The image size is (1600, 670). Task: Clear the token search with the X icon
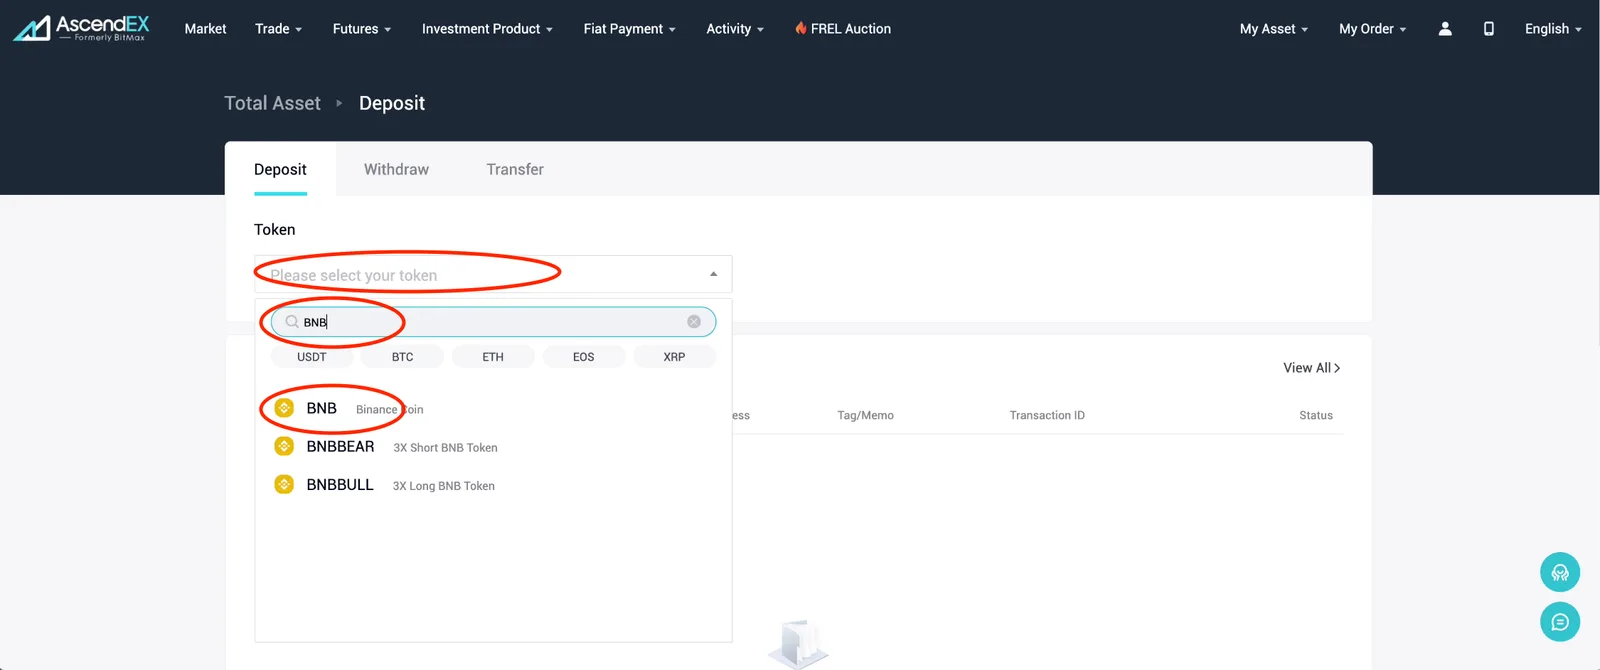[x=694, y=322]
